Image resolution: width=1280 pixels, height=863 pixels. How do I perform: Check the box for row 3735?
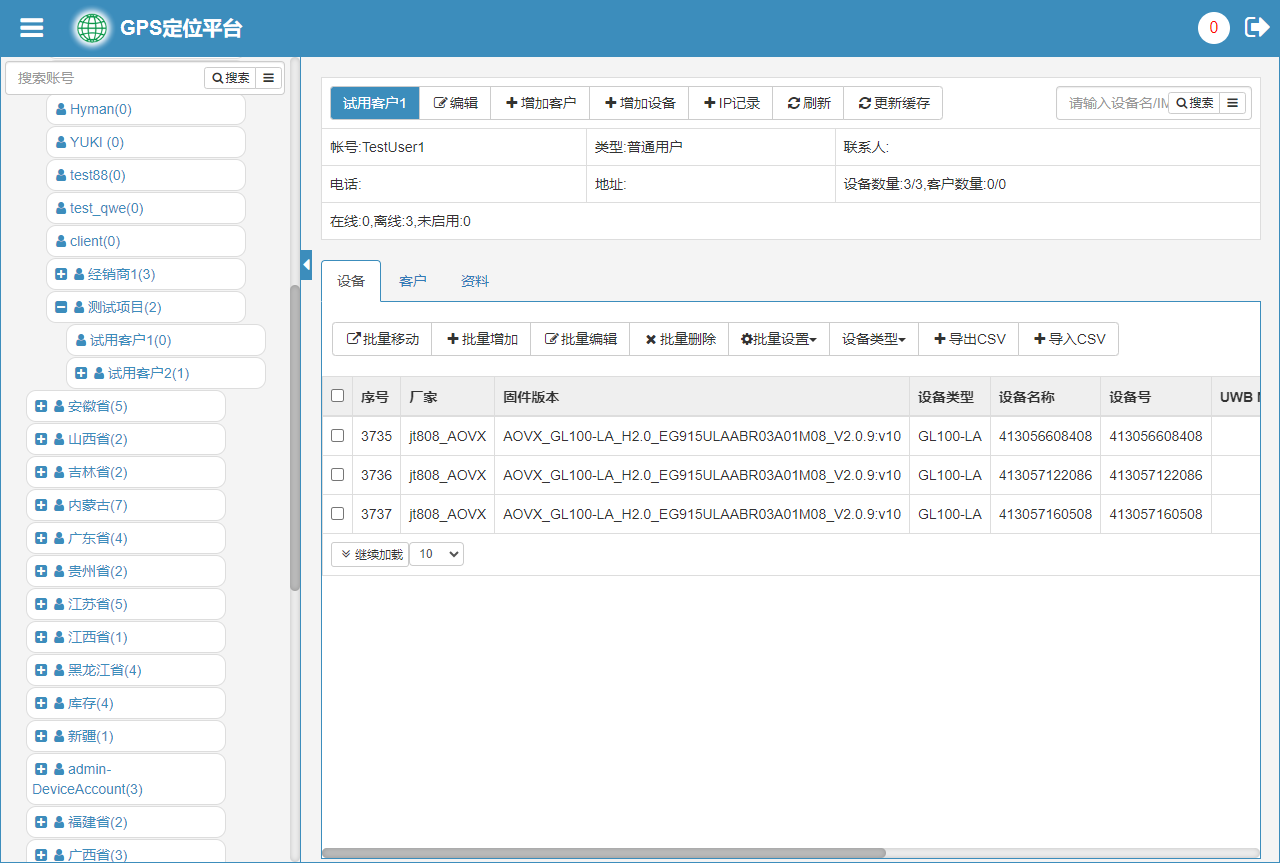(x=337, y=436)
